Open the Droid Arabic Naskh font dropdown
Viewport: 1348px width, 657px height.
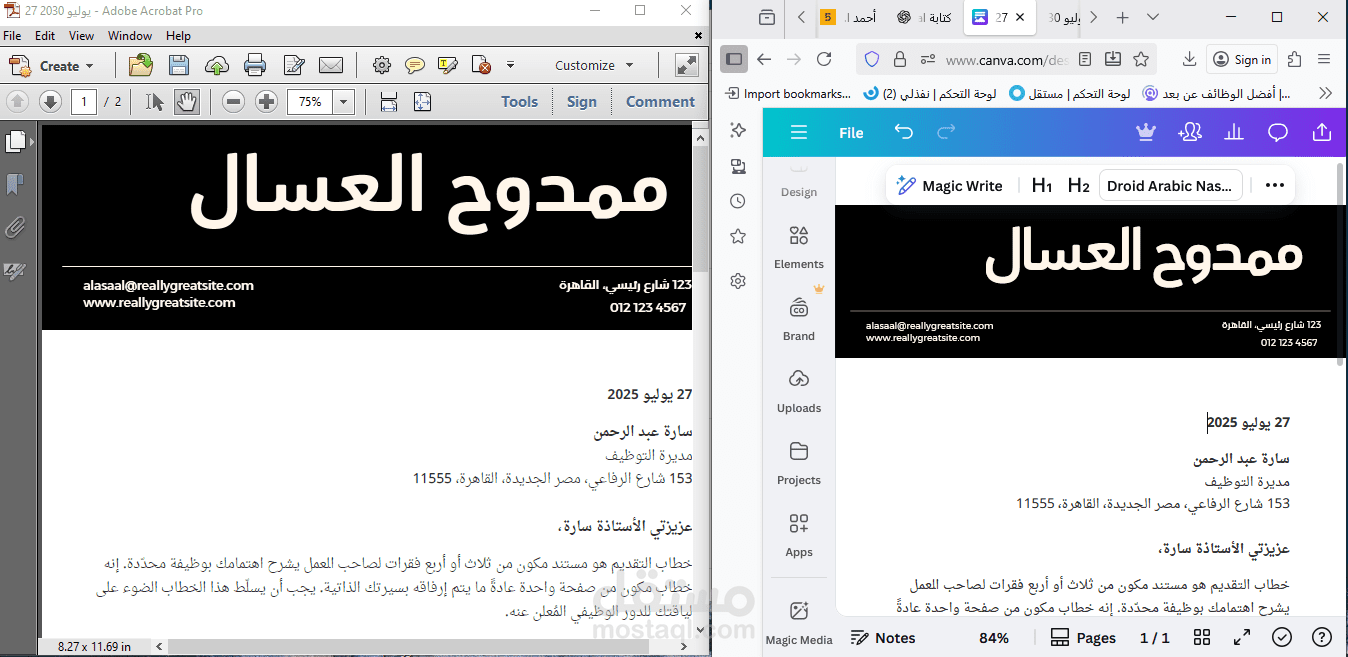pyautogui.click(x=1171, y=185)
